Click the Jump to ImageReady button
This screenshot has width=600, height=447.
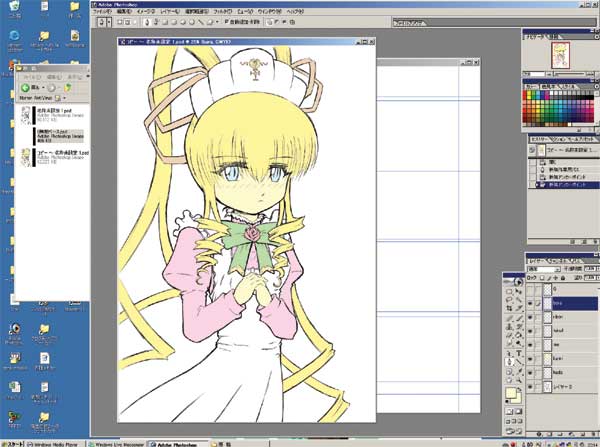514,431
